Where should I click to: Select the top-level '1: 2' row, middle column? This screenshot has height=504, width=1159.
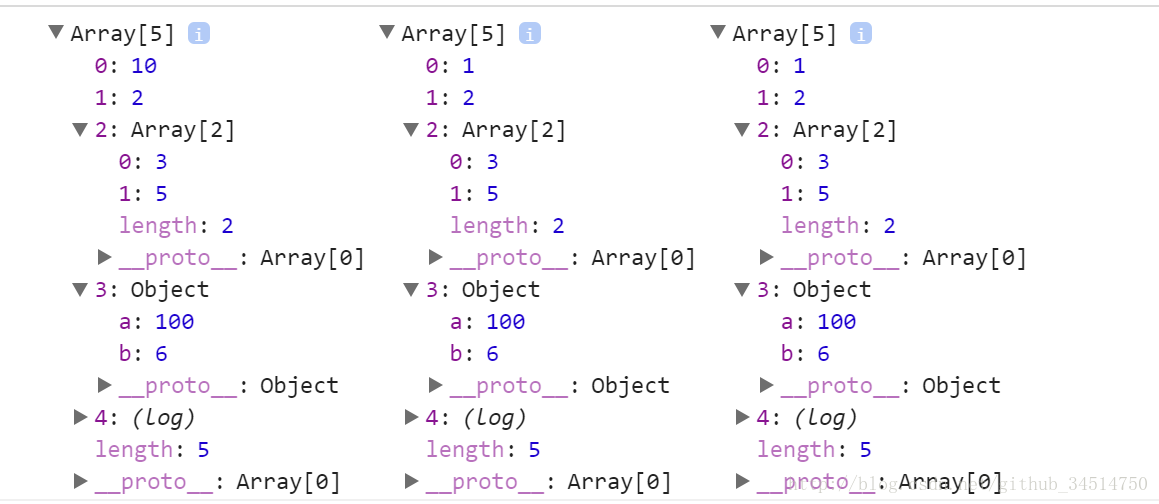[x=450, y=98]
